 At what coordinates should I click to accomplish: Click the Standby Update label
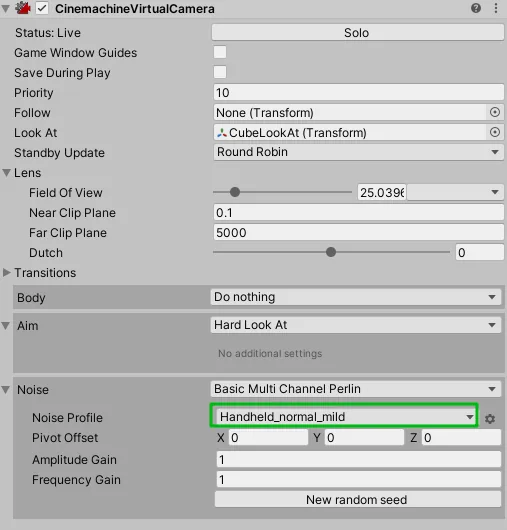click(x=59, y=153)
